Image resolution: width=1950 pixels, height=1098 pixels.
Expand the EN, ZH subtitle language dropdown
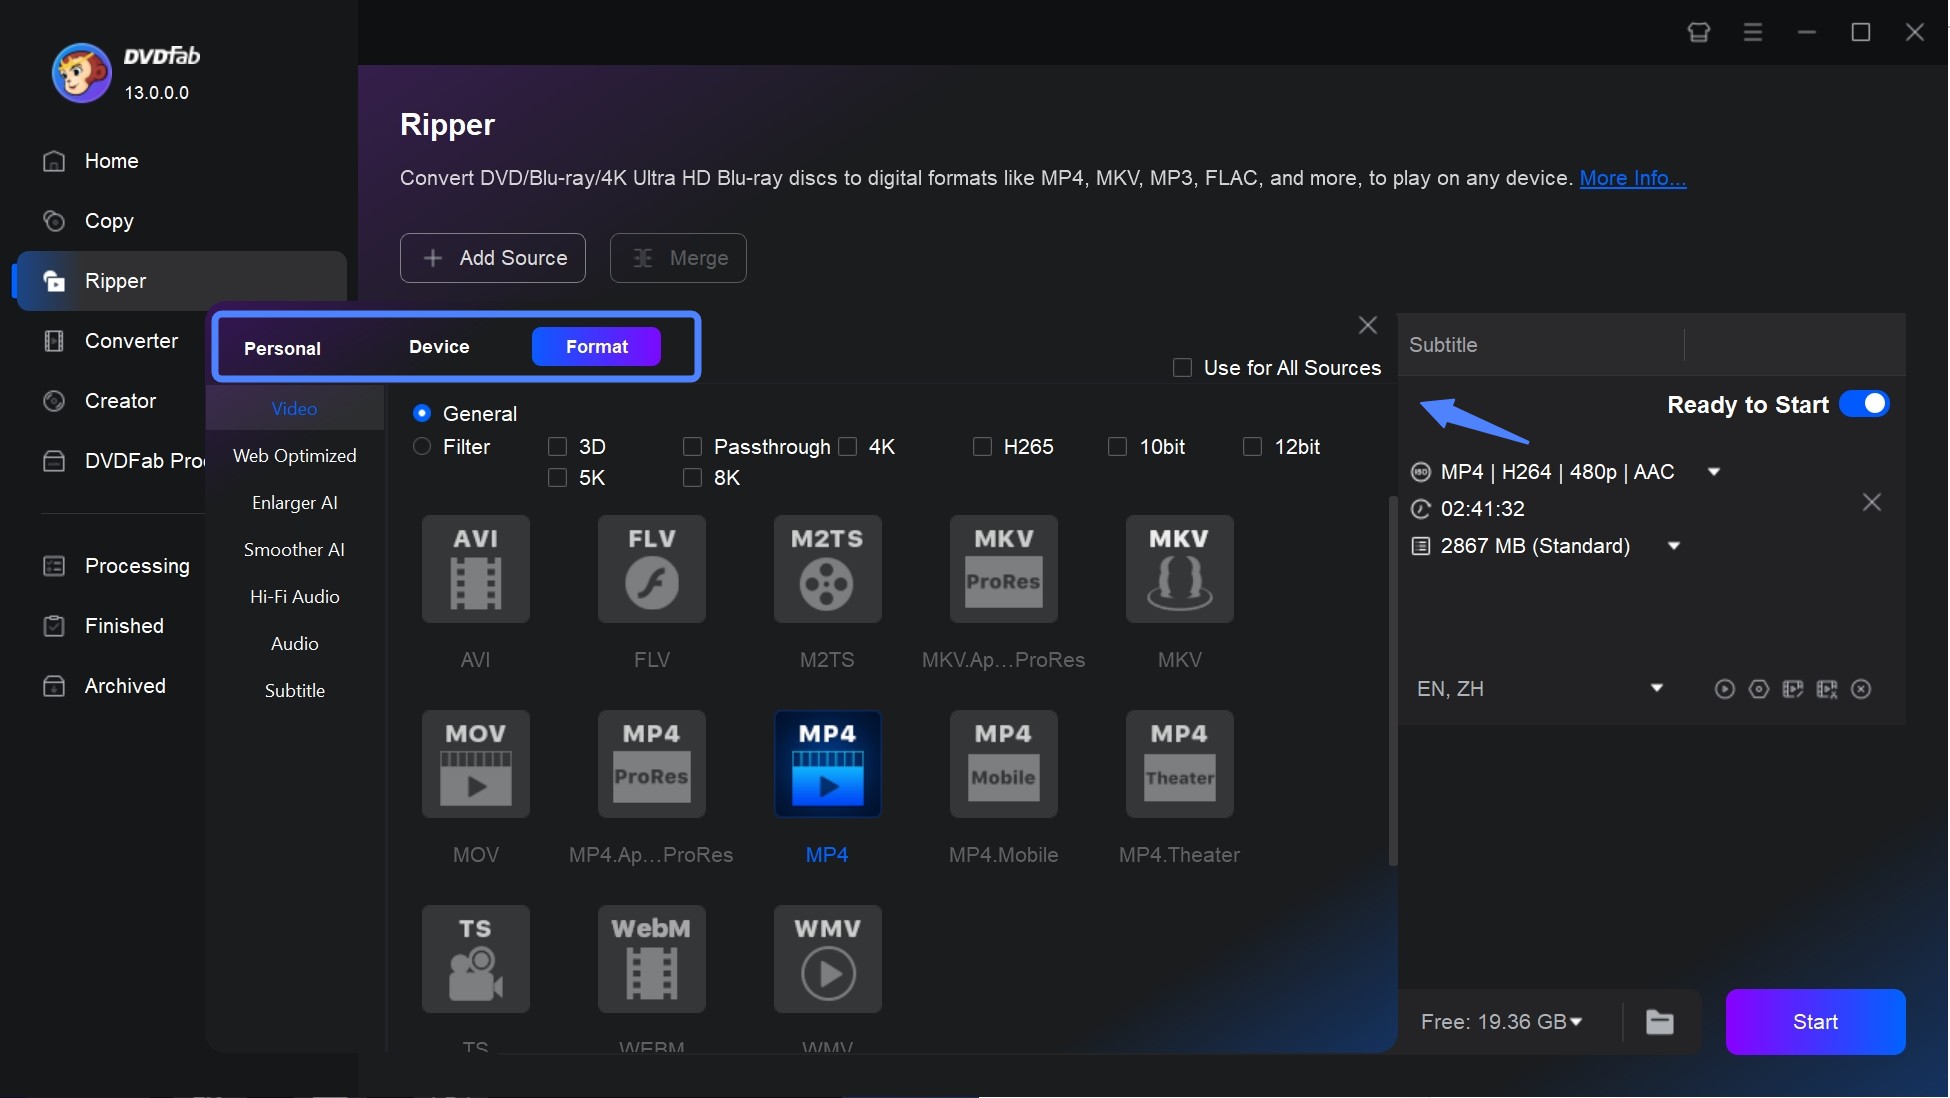(x=1657, y=688)
